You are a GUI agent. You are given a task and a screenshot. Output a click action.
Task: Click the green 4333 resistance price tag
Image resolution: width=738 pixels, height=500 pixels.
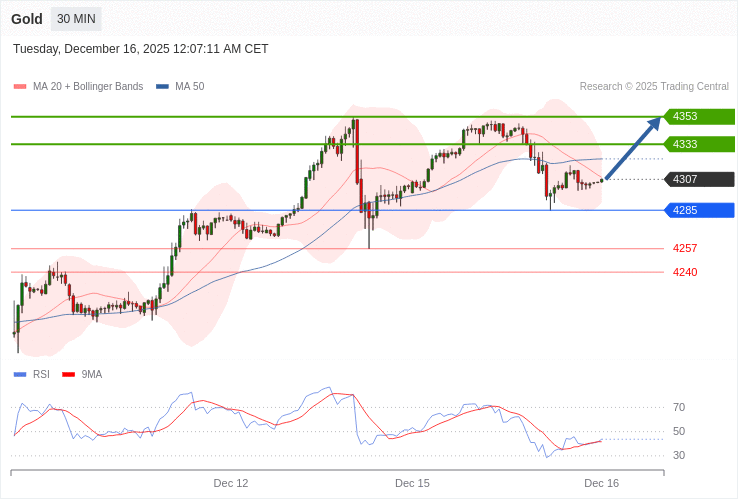(699, 144)
